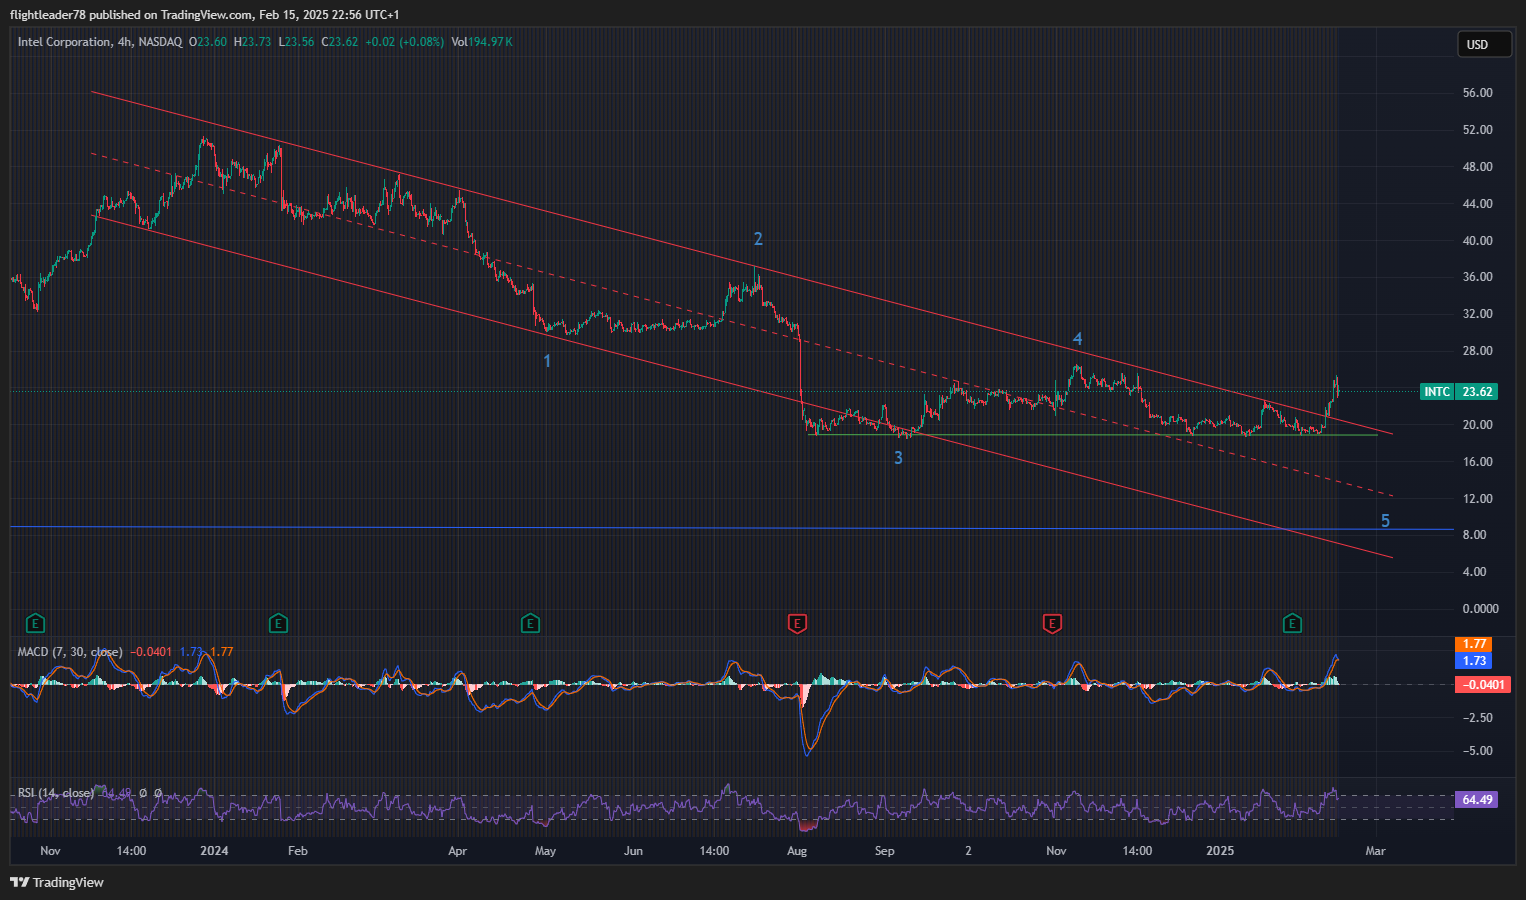Viewport: 1526px width, 900px height.
Task: Click the green earnings marker near May
Action: click(530, 624)
